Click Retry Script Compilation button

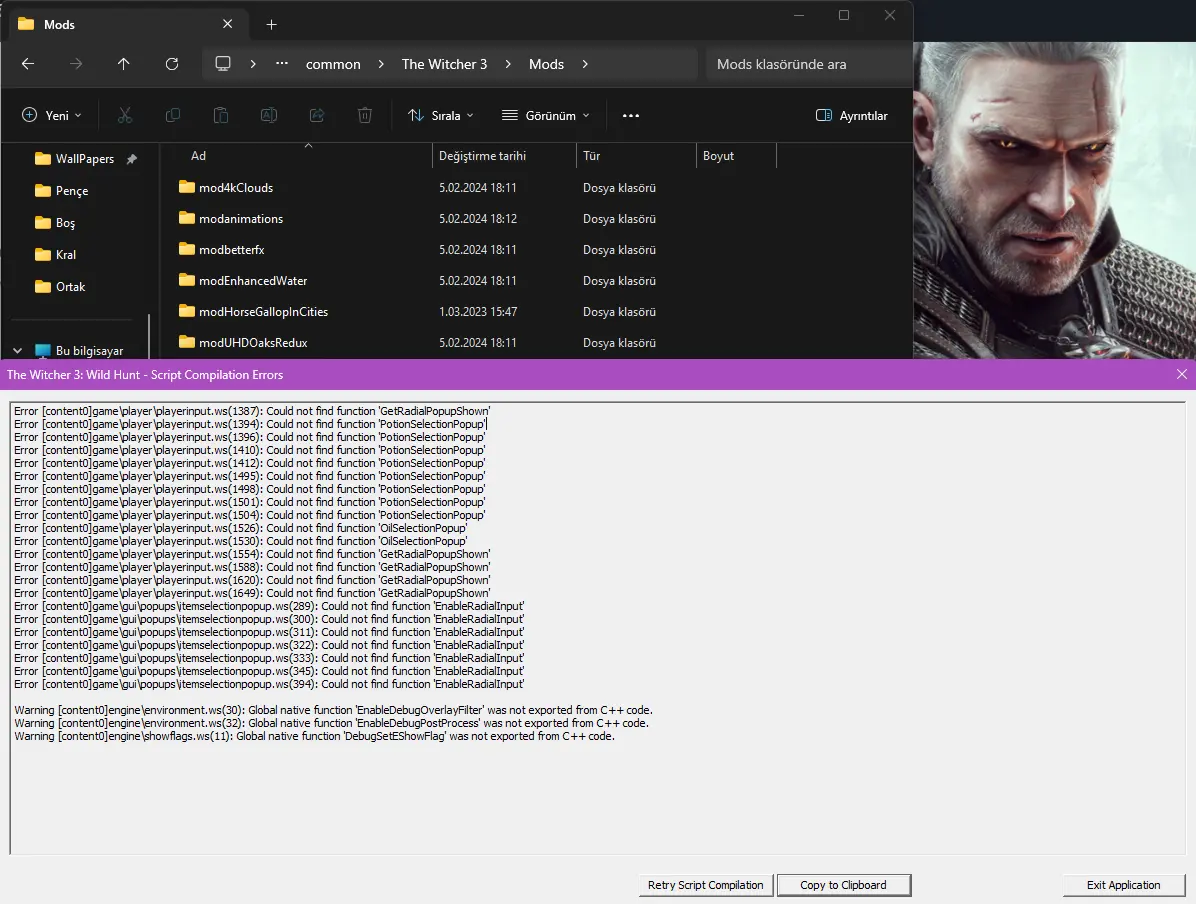pyautogui.click(x=706, y=885)
